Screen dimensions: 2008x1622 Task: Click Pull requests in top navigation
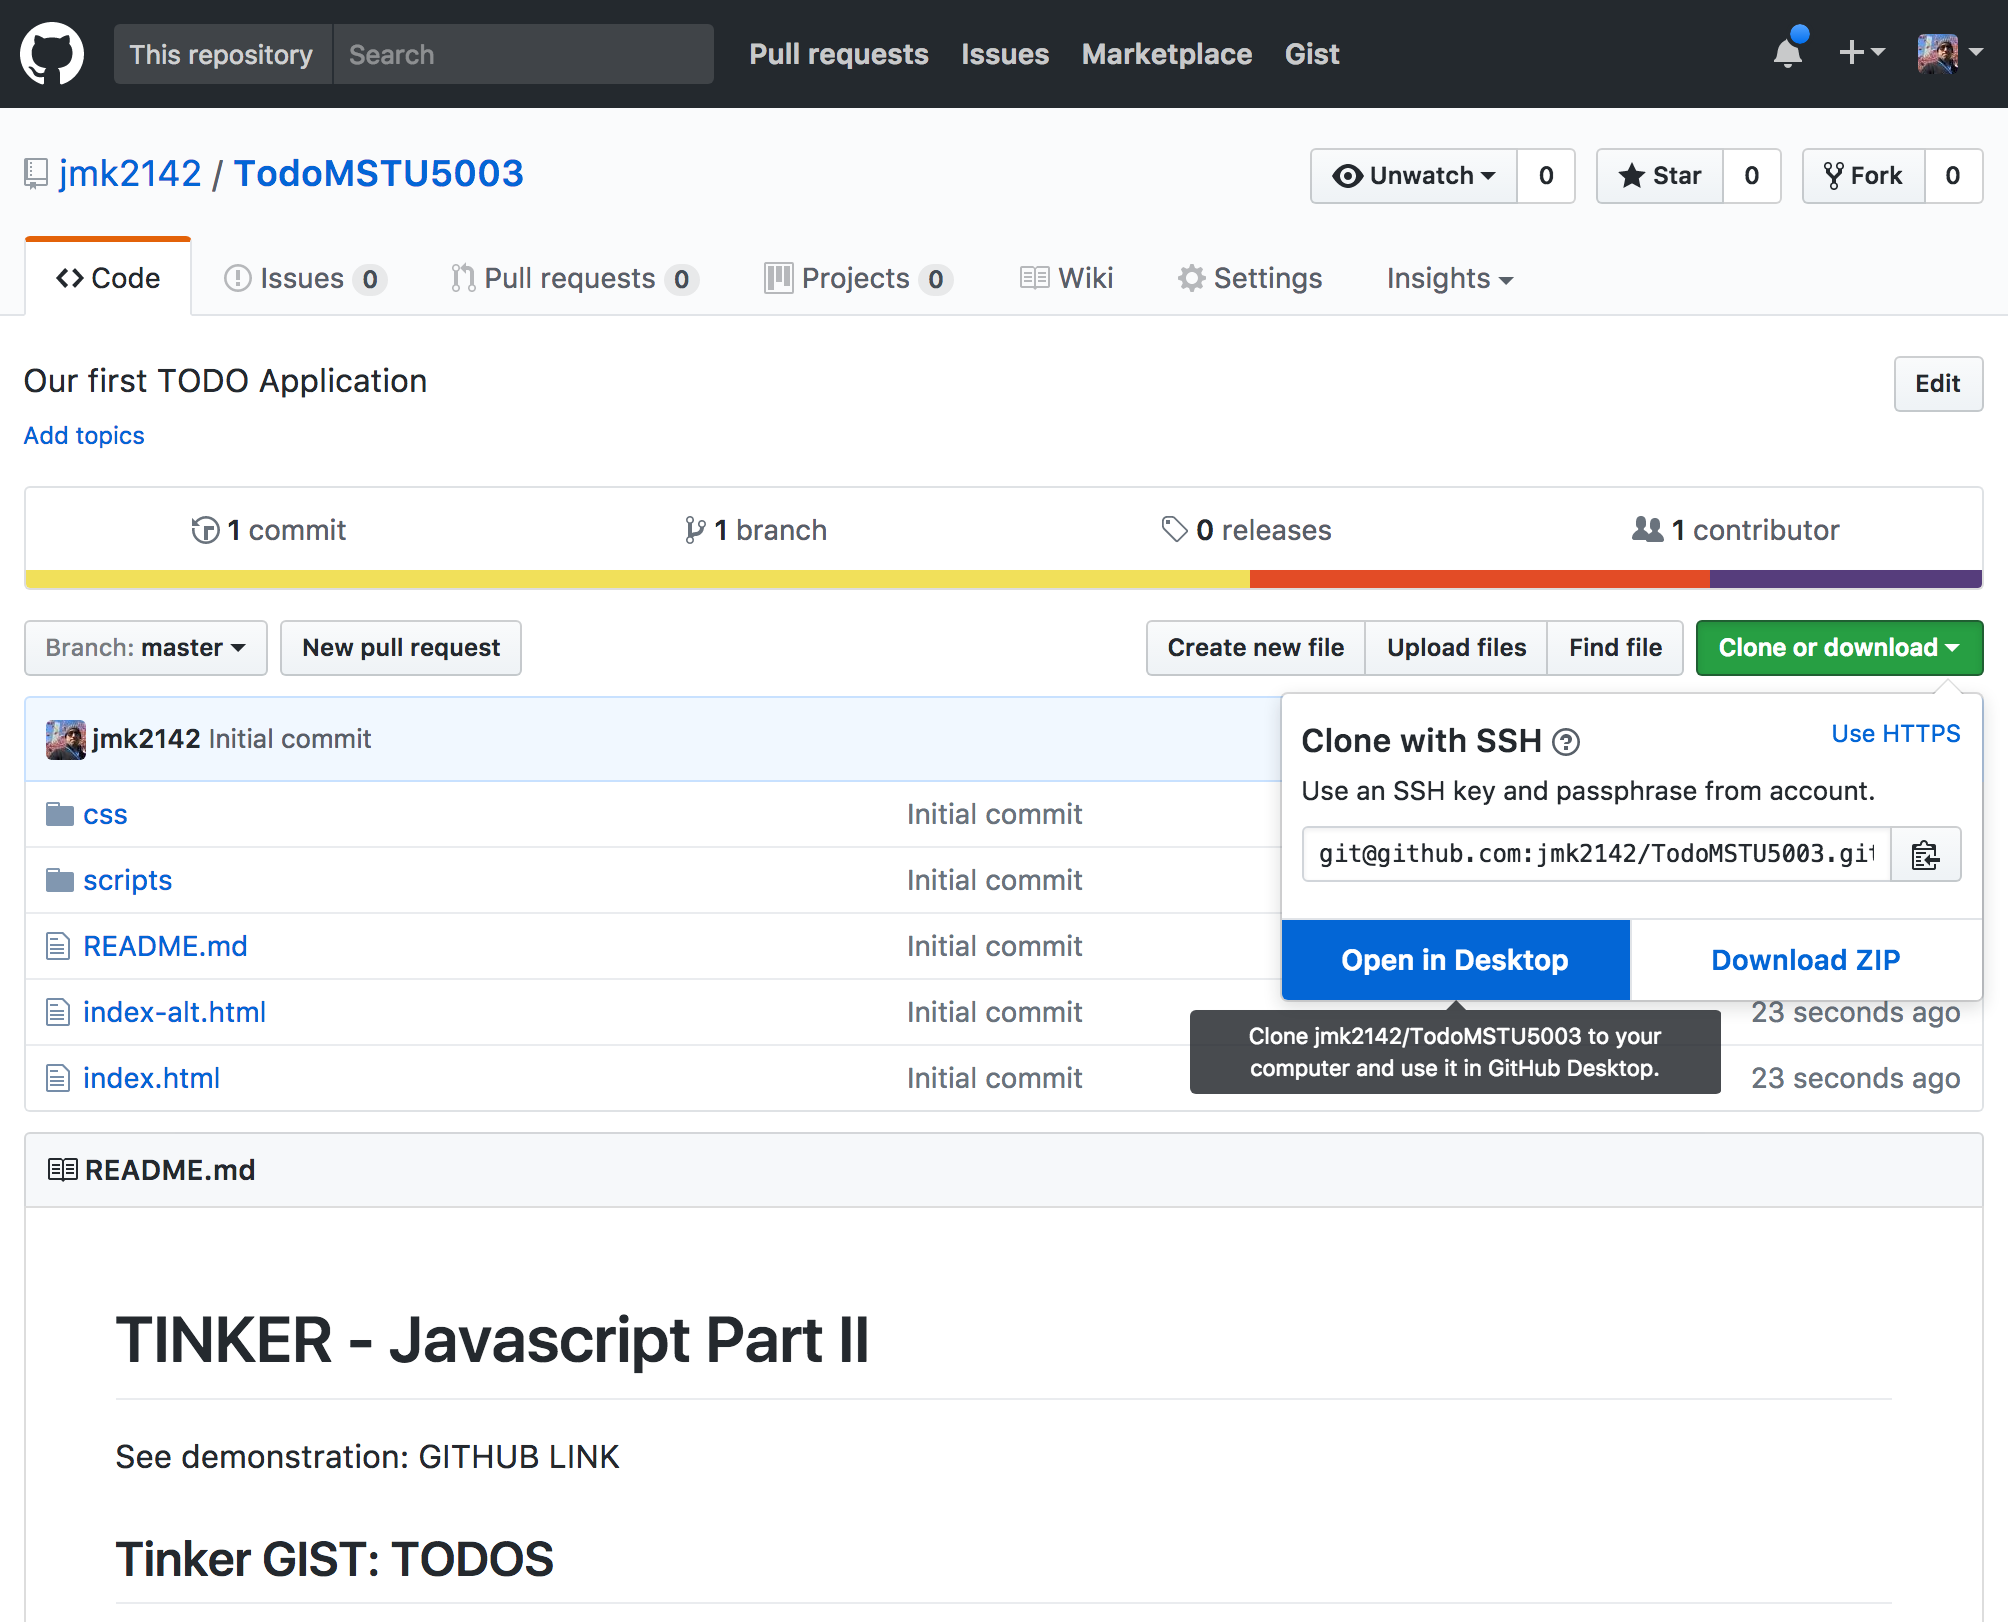pos(839,54)
